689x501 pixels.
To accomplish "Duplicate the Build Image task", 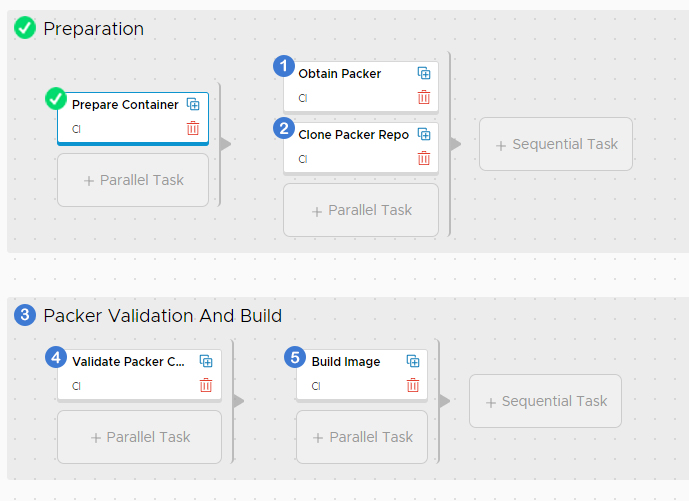I will (413, 361).
